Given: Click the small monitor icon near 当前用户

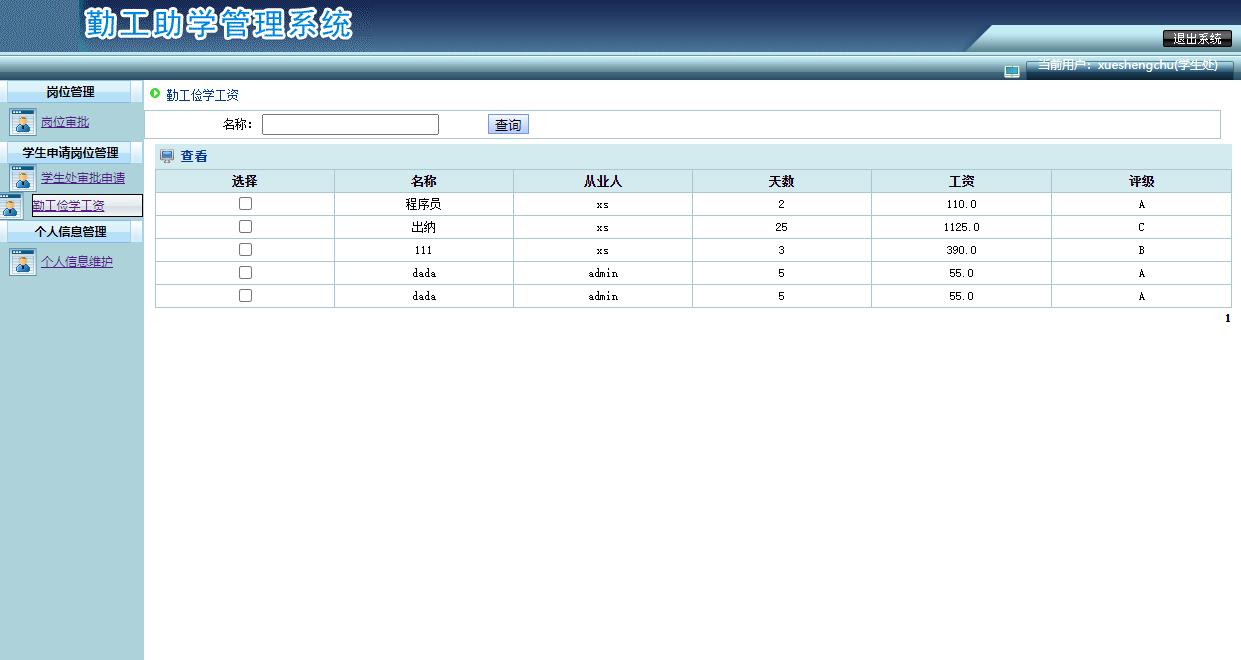Looking at the screenshot, I should click(x=1012, y=70).
